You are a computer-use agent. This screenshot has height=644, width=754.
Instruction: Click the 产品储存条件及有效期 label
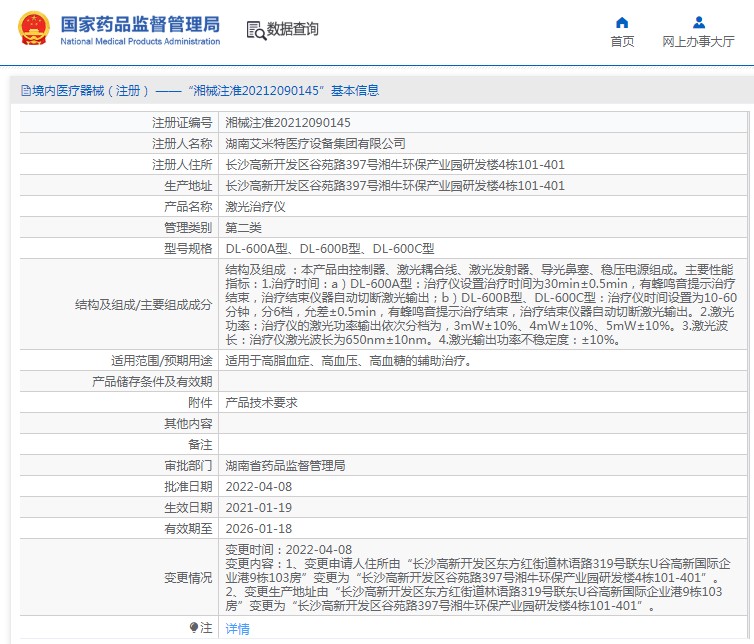pos(152,382)
